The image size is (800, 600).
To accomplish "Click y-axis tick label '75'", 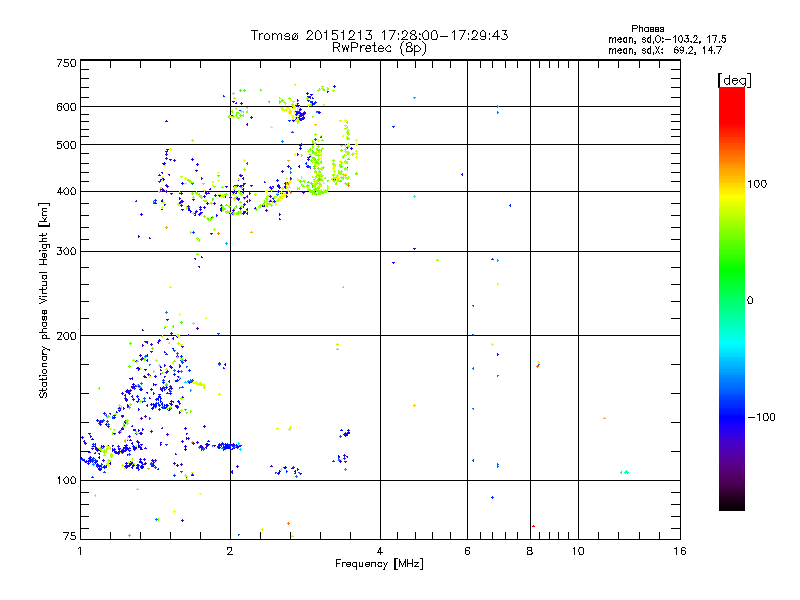I will [x=70, y=536].
